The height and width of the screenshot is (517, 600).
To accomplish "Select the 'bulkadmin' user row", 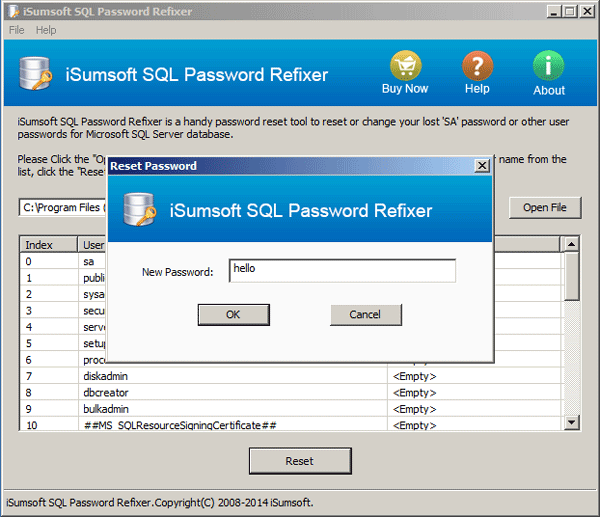I will click(x=291, y=409).
